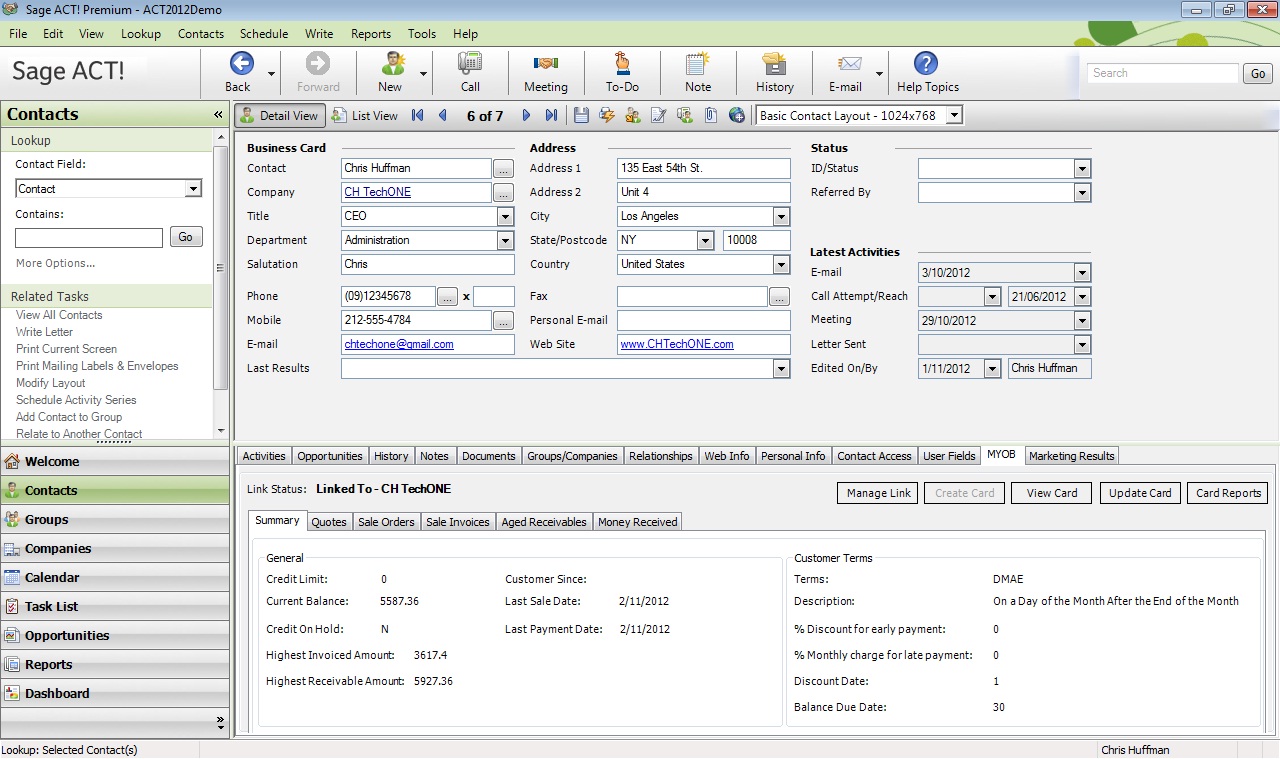Click the Manage Link button
This screenshot has height=759, width=1280.
click(x=879, y=493)
